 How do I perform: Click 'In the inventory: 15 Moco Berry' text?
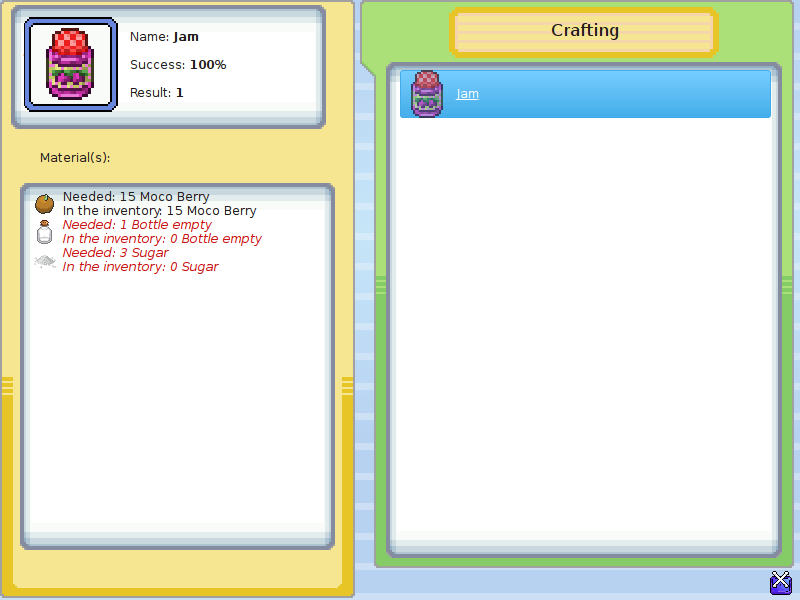(159, 211)
